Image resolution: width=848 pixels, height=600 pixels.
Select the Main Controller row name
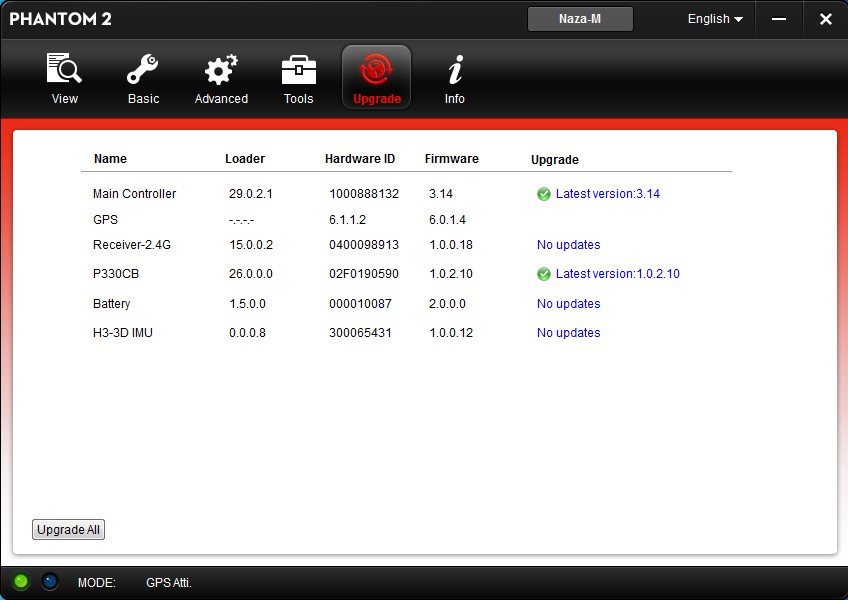coord(134,194)
